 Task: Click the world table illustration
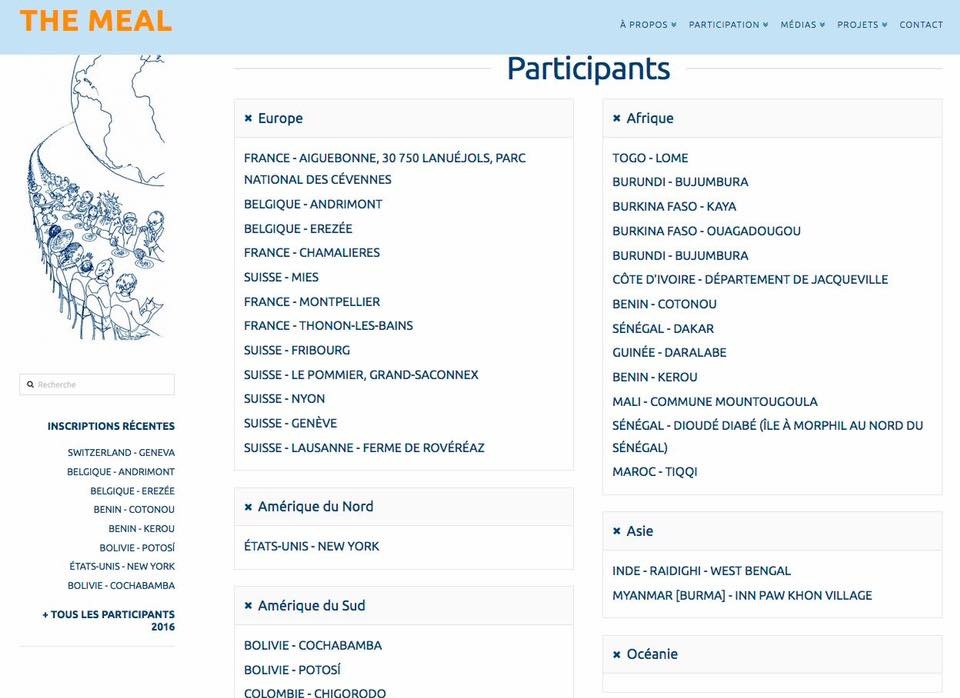coord(97,197)
